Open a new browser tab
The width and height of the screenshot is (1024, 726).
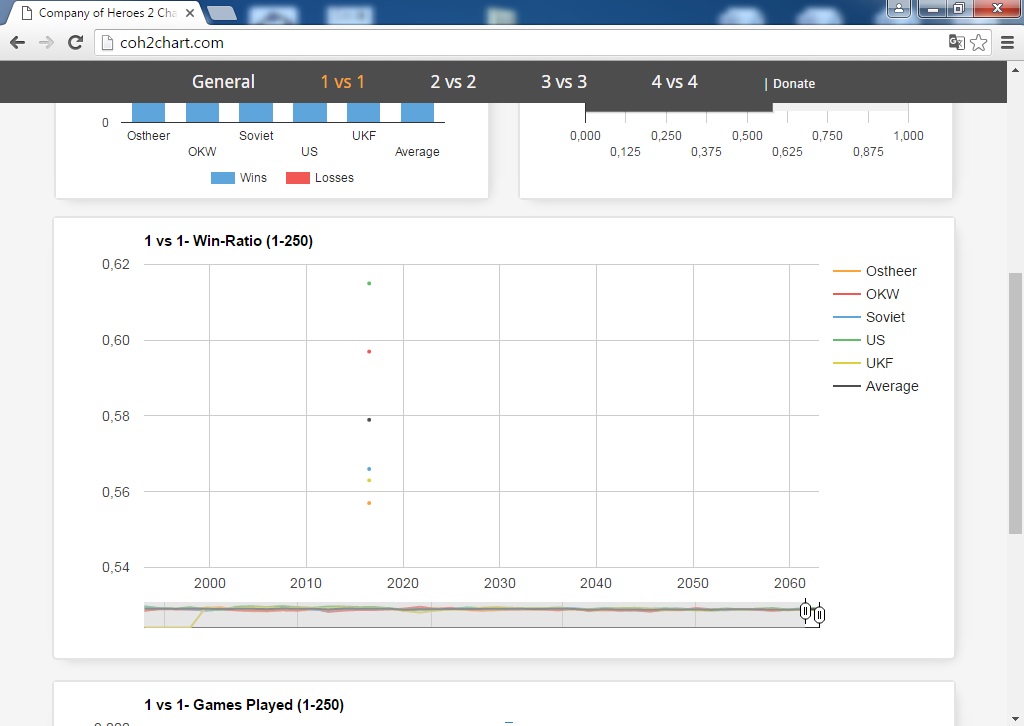222,13
